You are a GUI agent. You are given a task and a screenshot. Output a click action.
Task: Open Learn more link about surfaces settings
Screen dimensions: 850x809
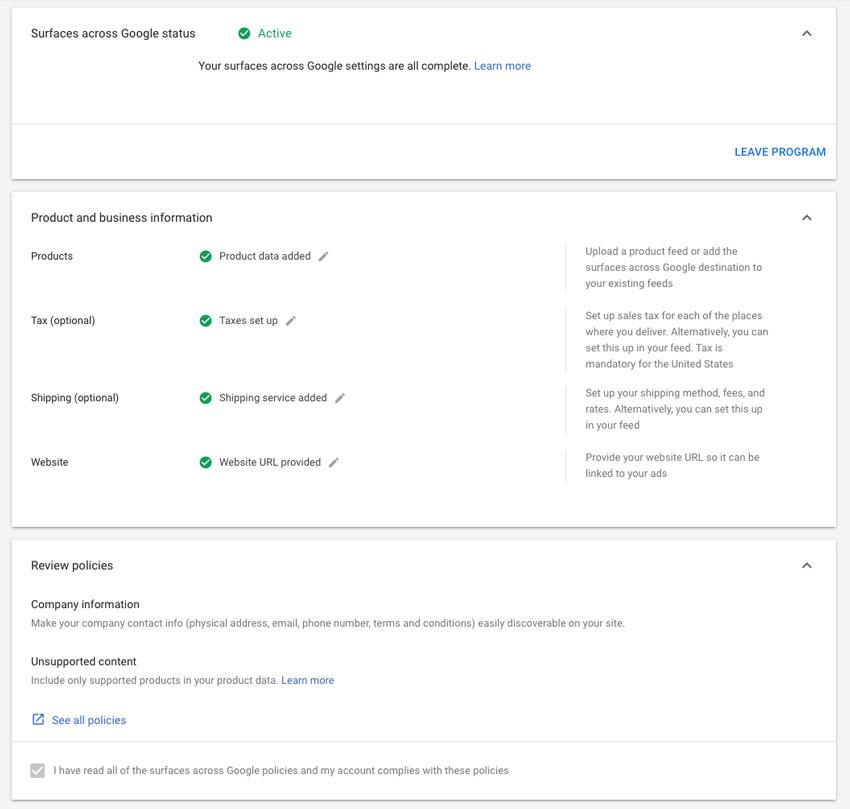click(502, 66)
